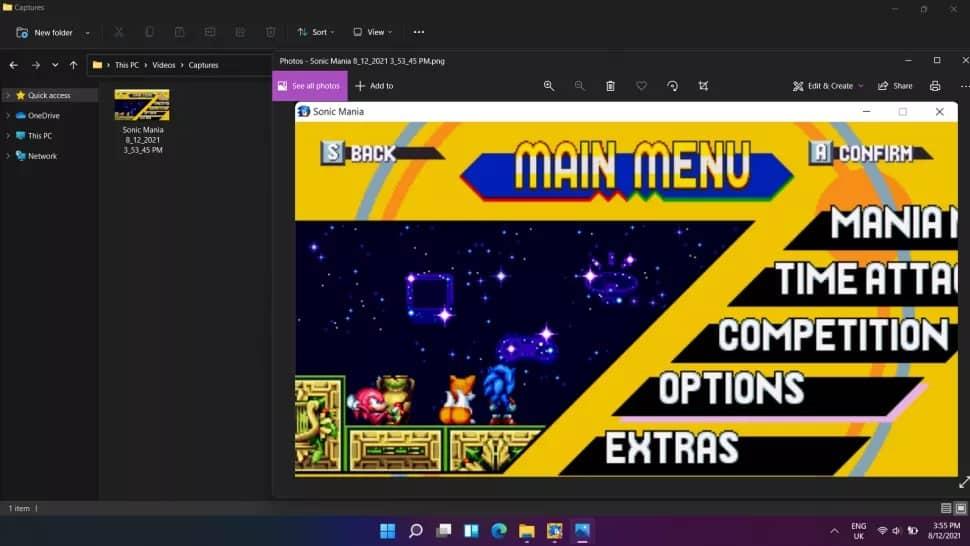Open Microsoft Edge from the taskbar
The height and width of the screenshot is (546, 970).
(x=499, y=530)
